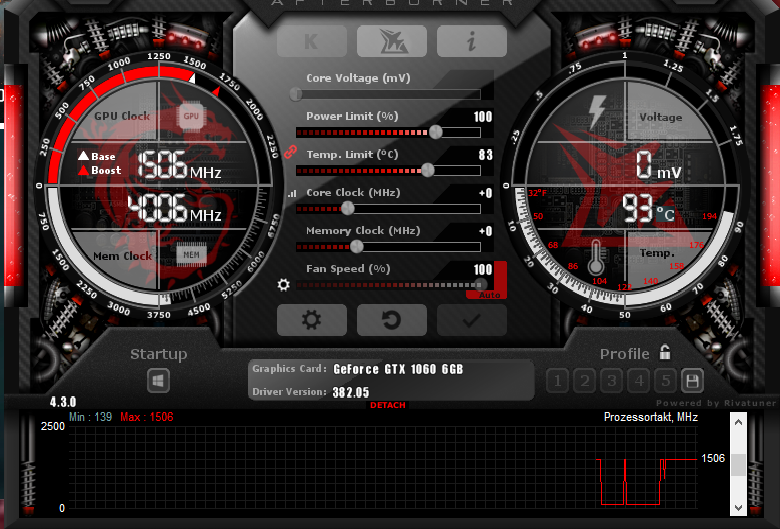Click the Min : 139 graph readout
The height and width of the screenshot is (529, 780).
91,417
